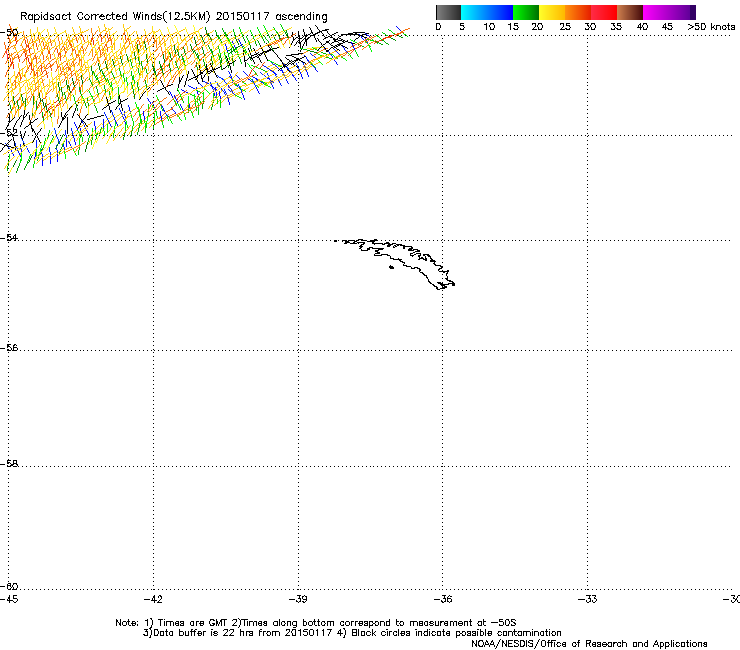The image size is (740, 650).
Task: Click the -42 longitude axis label
Action: (x=153, y=599)
